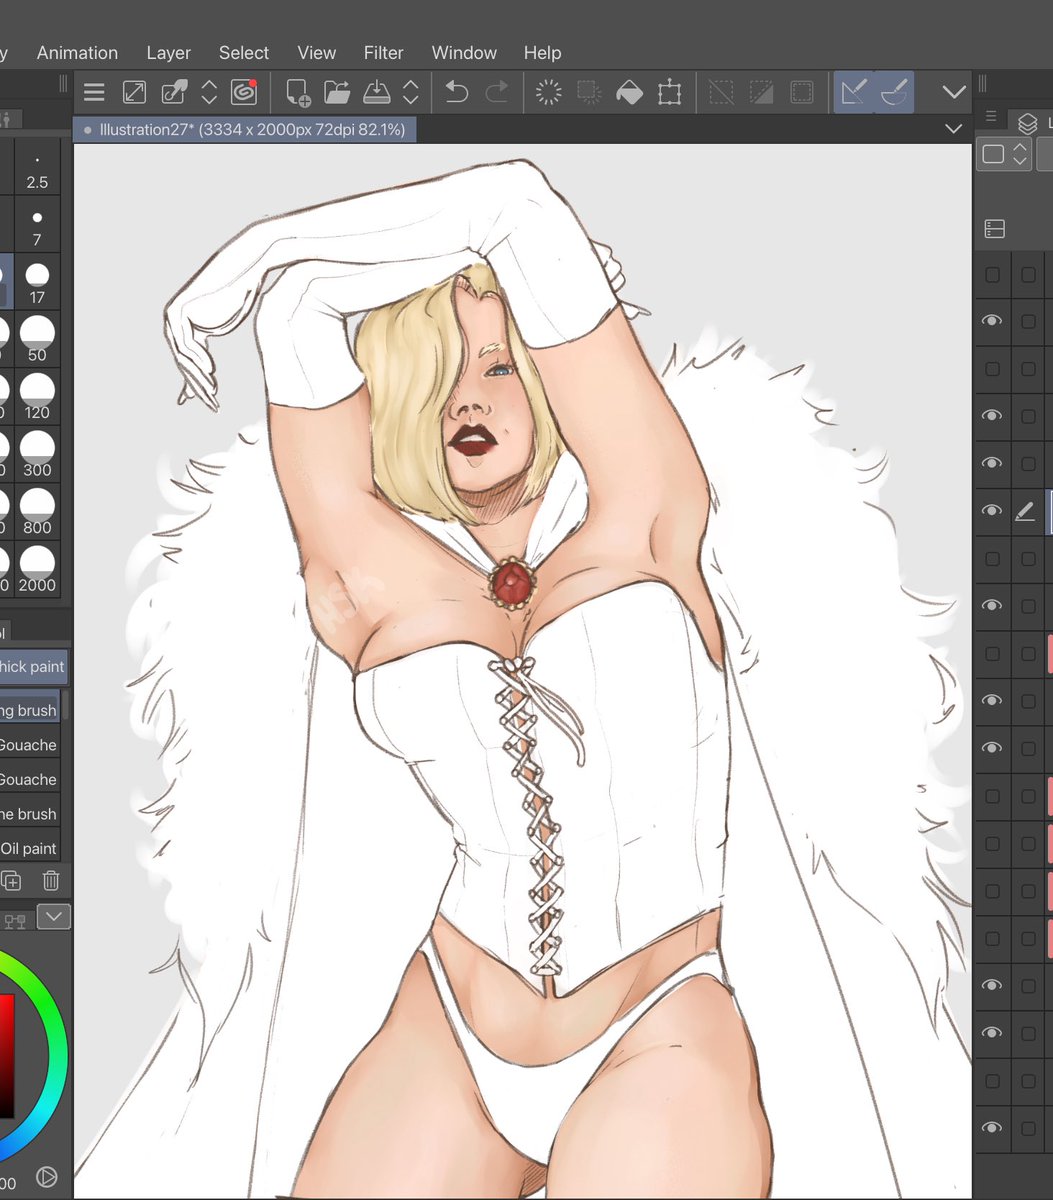Choose brush size 50
The width and height of the screenshot is (1053, 1200).
coord(37,339)
